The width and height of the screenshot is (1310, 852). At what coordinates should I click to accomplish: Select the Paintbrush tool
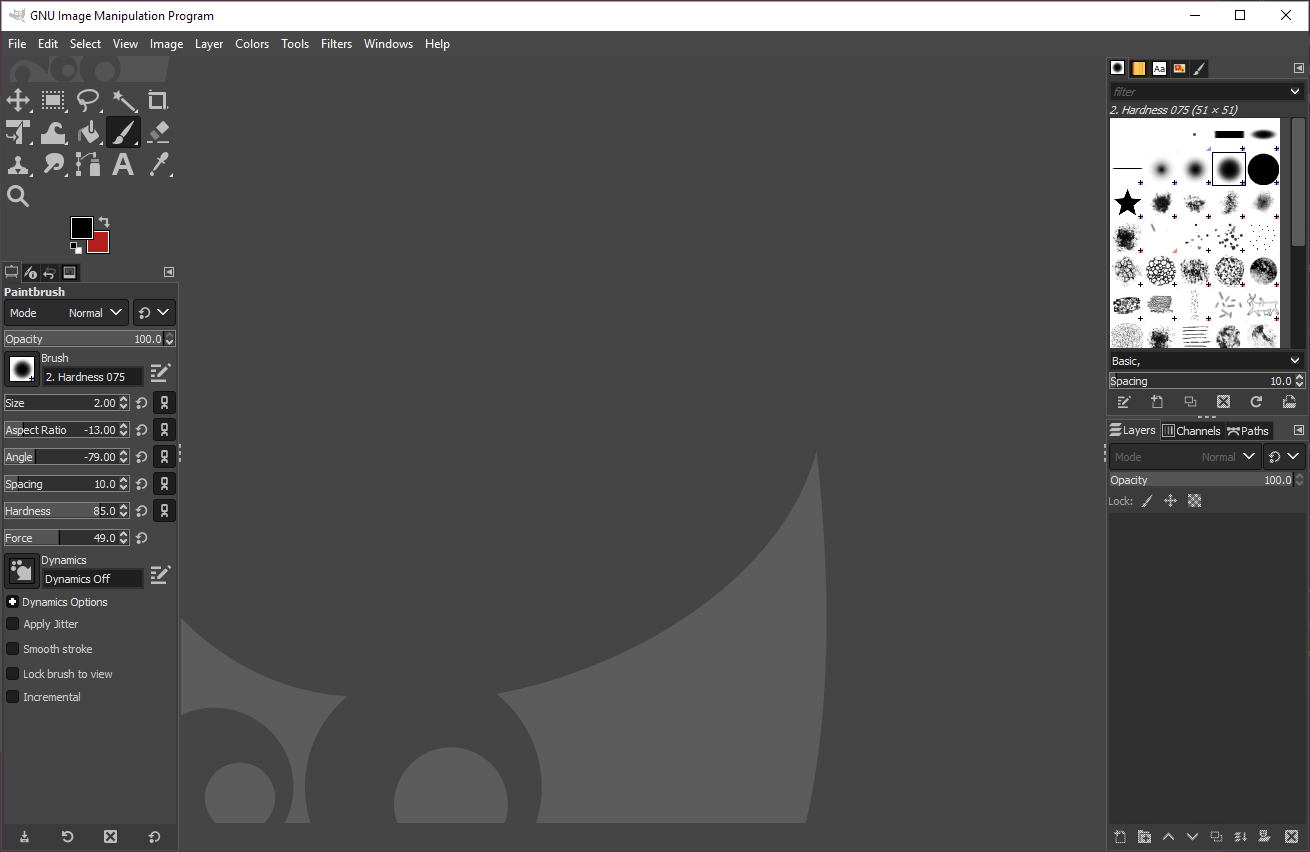coord(123,132)
